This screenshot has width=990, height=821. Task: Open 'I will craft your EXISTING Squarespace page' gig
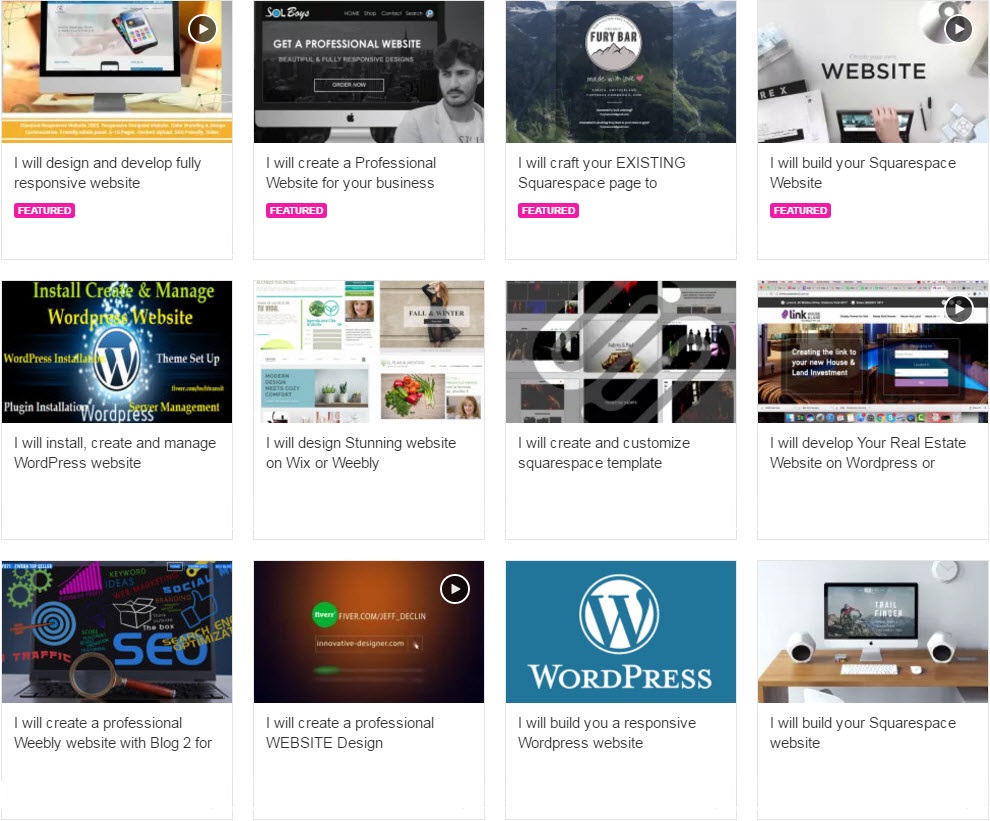(602, 172)
